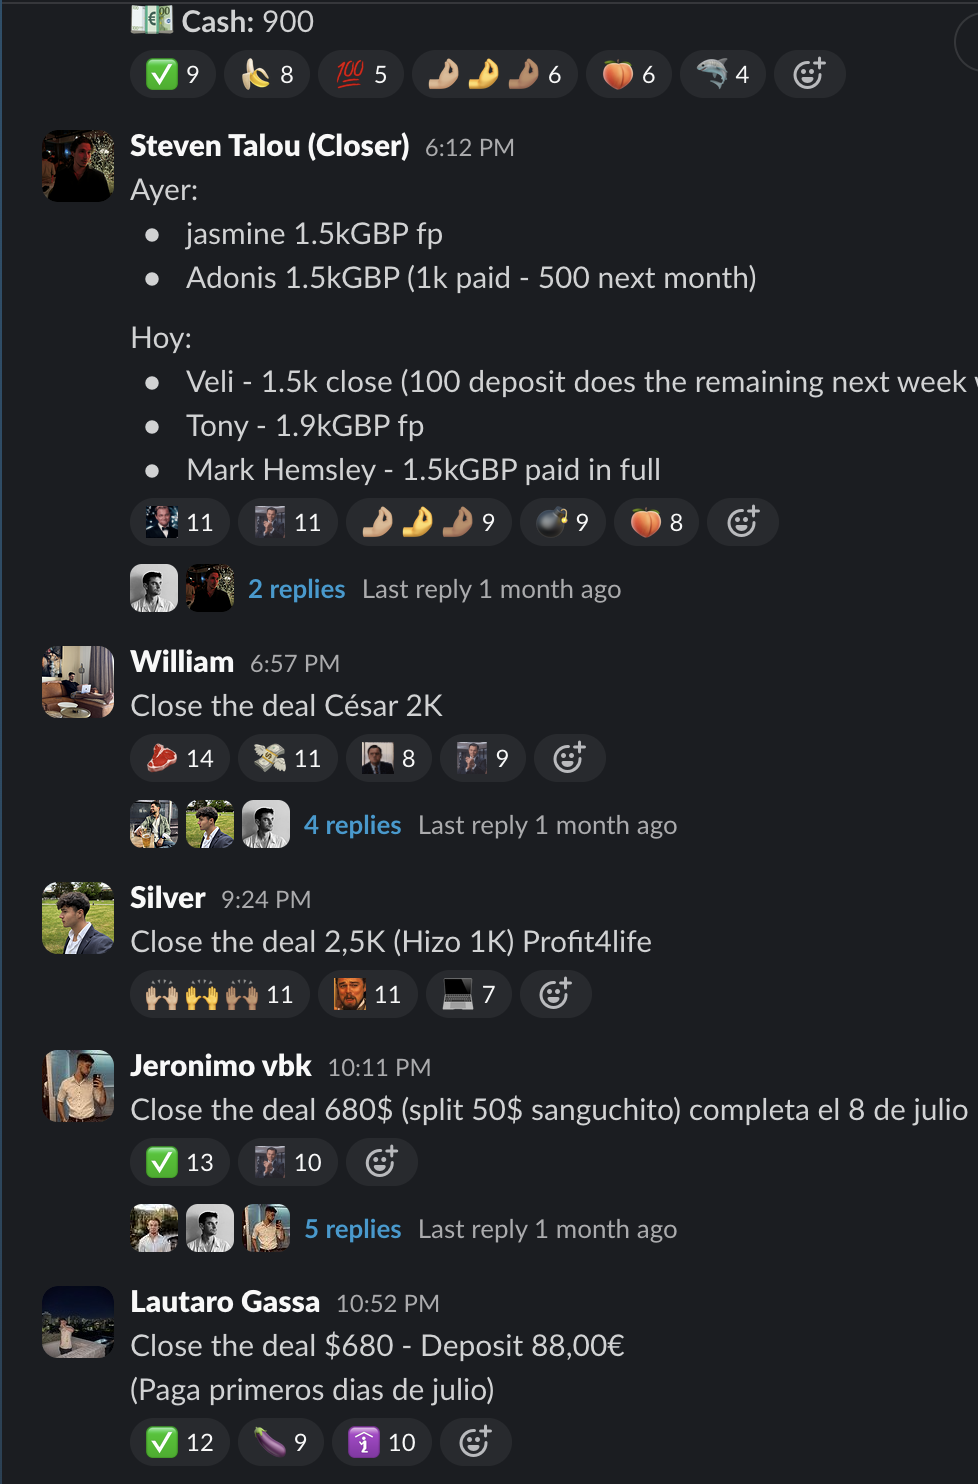Toggle the raised hands reaction on Silver's message

(x=220, y=994)
